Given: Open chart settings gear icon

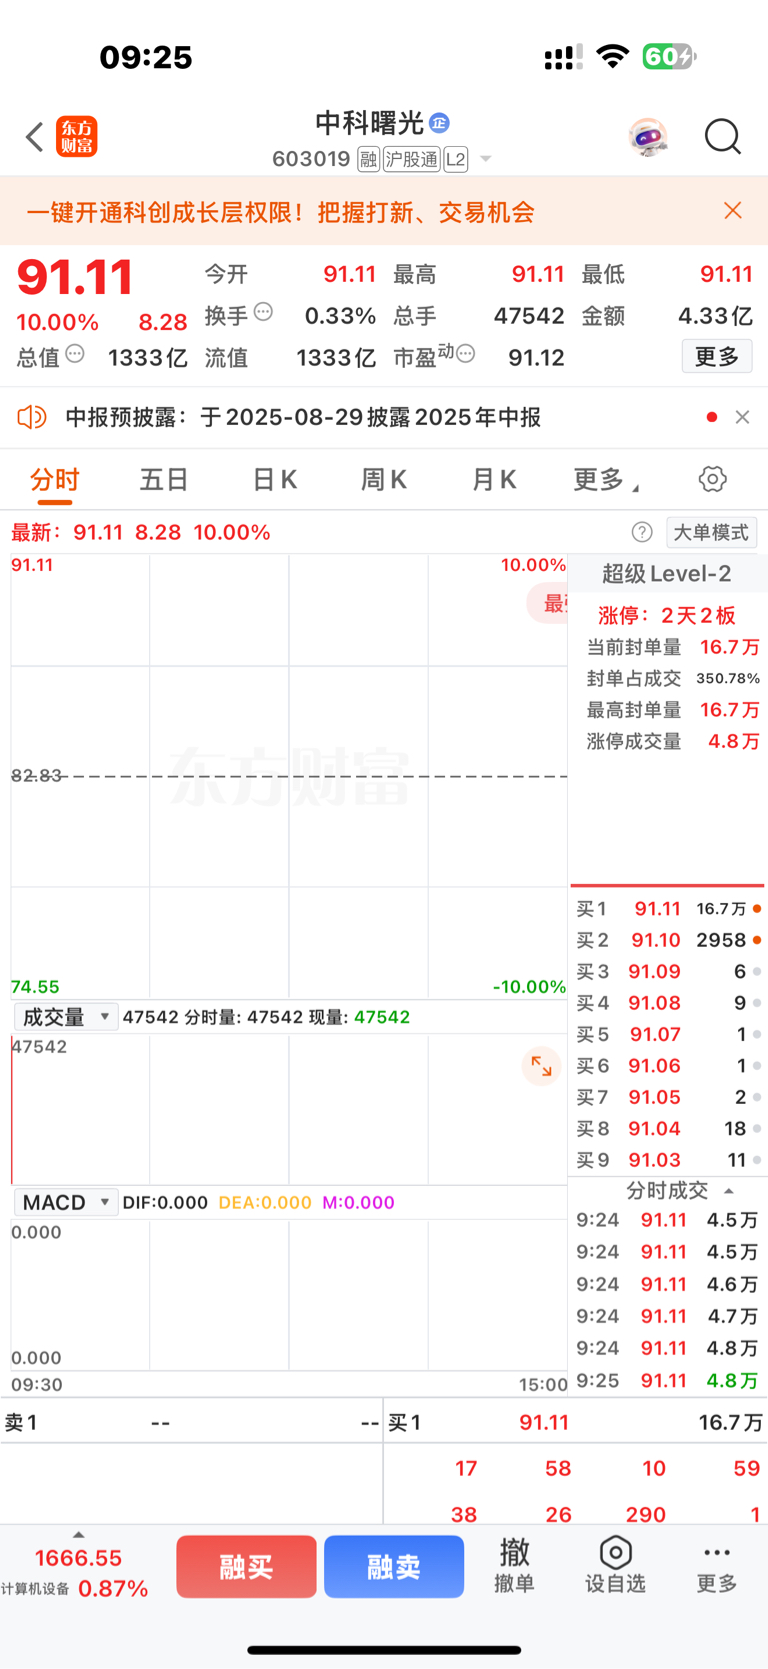Looking at the screenshot, I should point(712,479).
